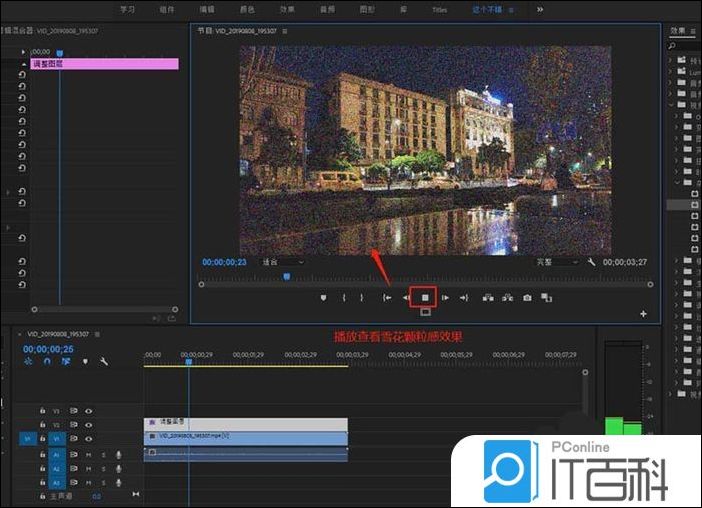Toggle snap magnet in timeline

pyautogui.click(x=46, y=362)
